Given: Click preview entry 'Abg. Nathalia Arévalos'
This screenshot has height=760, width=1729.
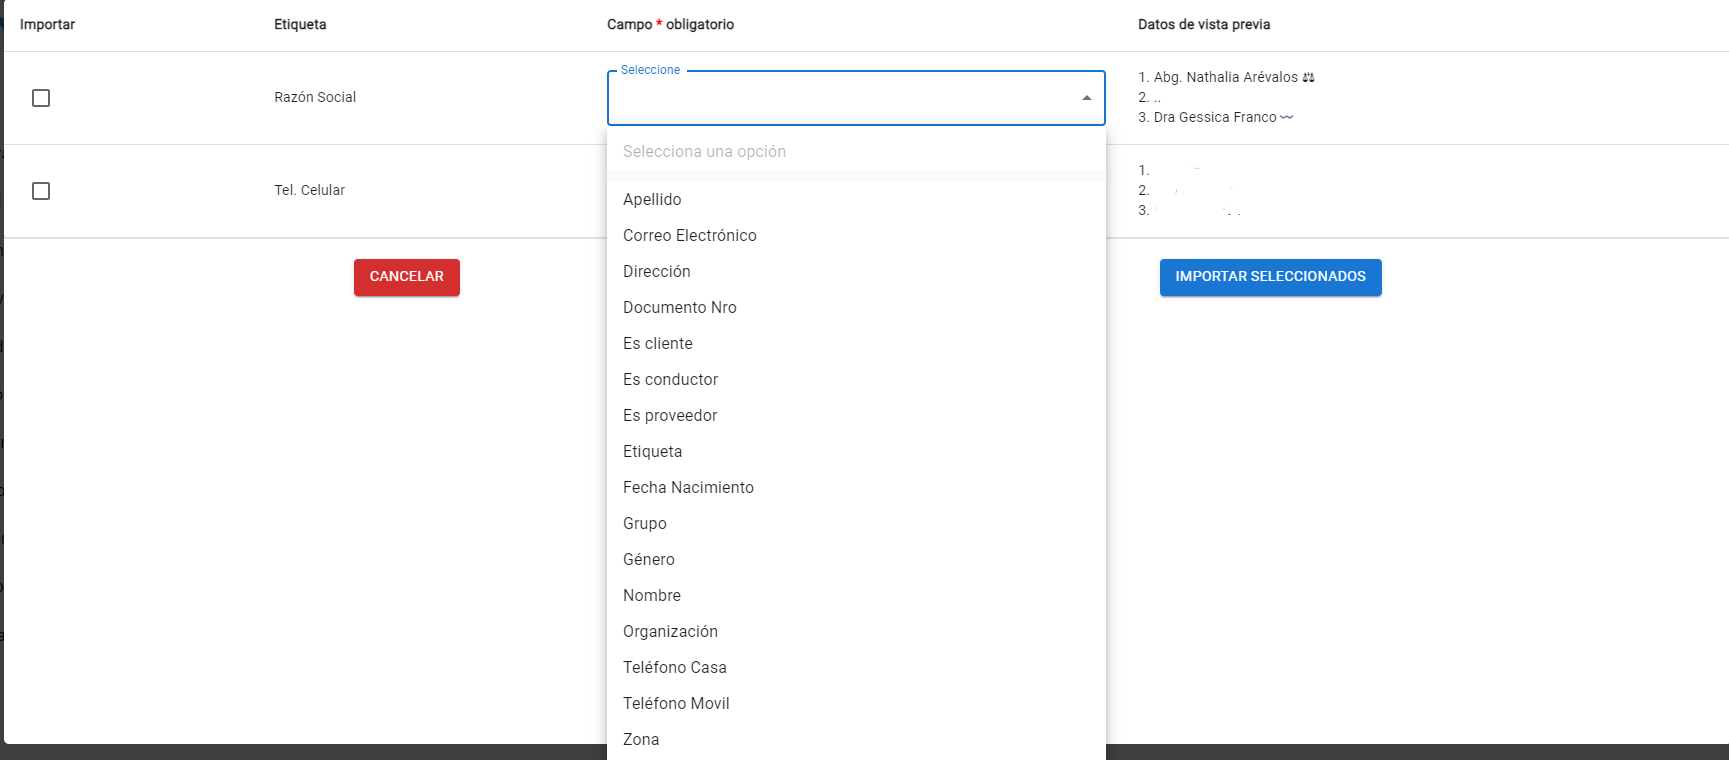Looking at the screenshot, I should [x=1226, y=78].
